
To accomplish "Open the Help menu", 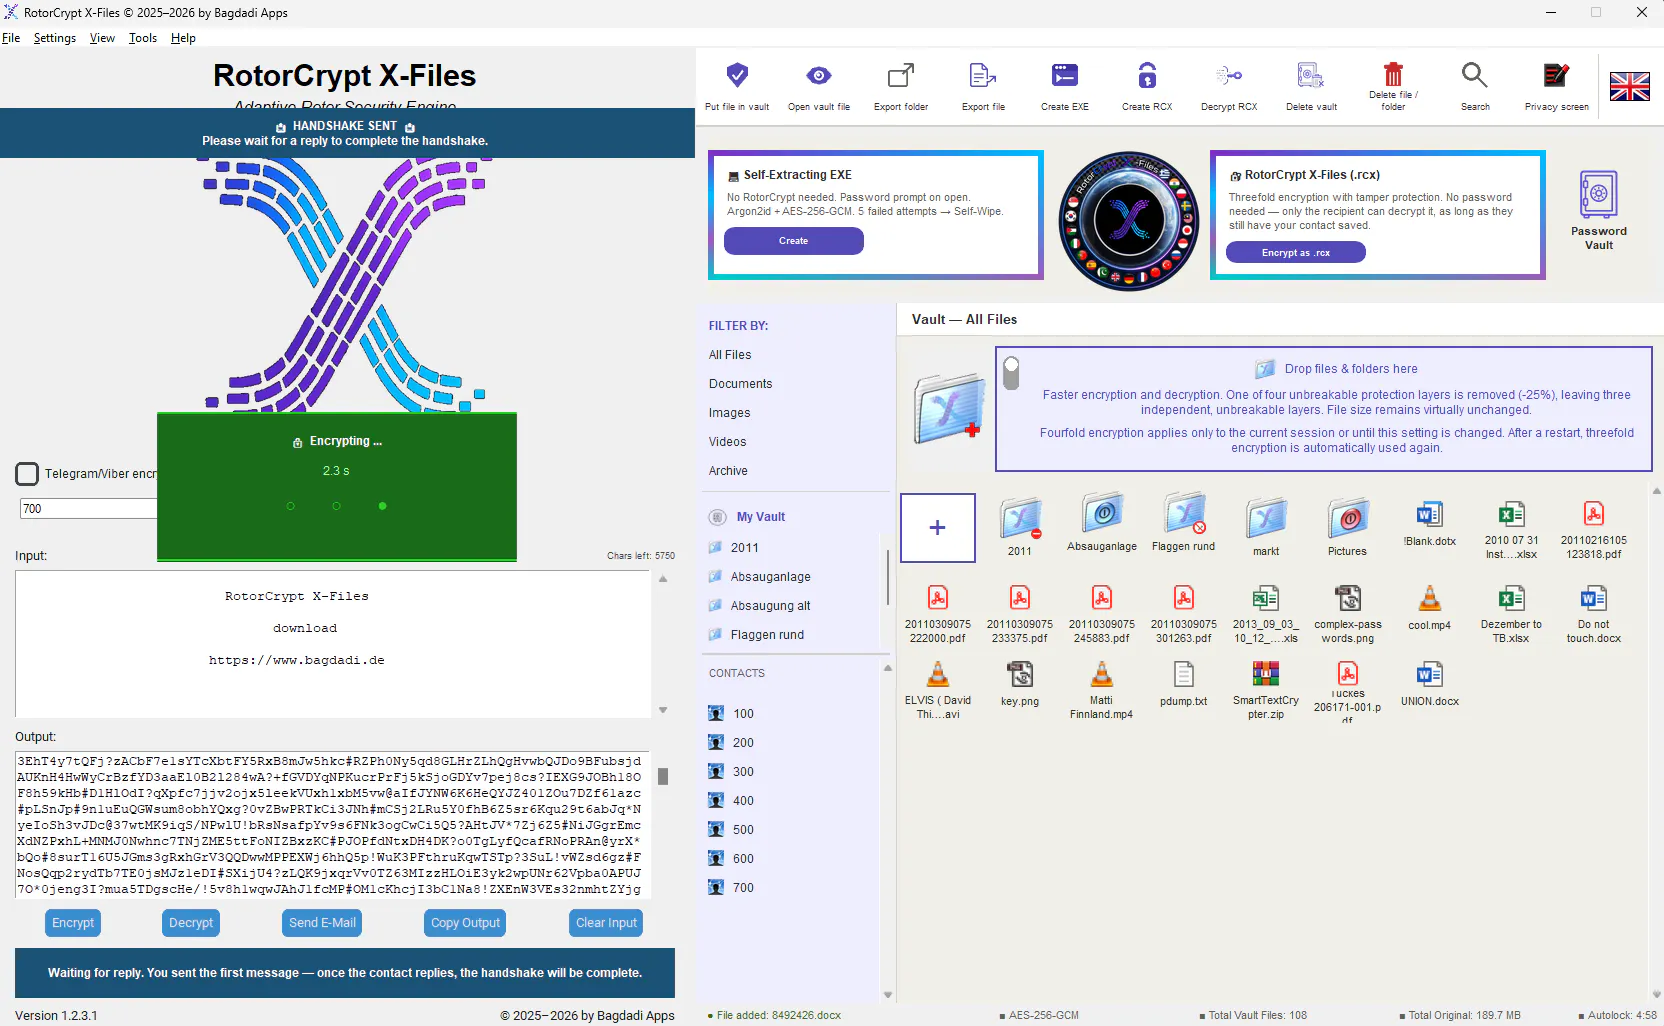I will click(183, 38).
